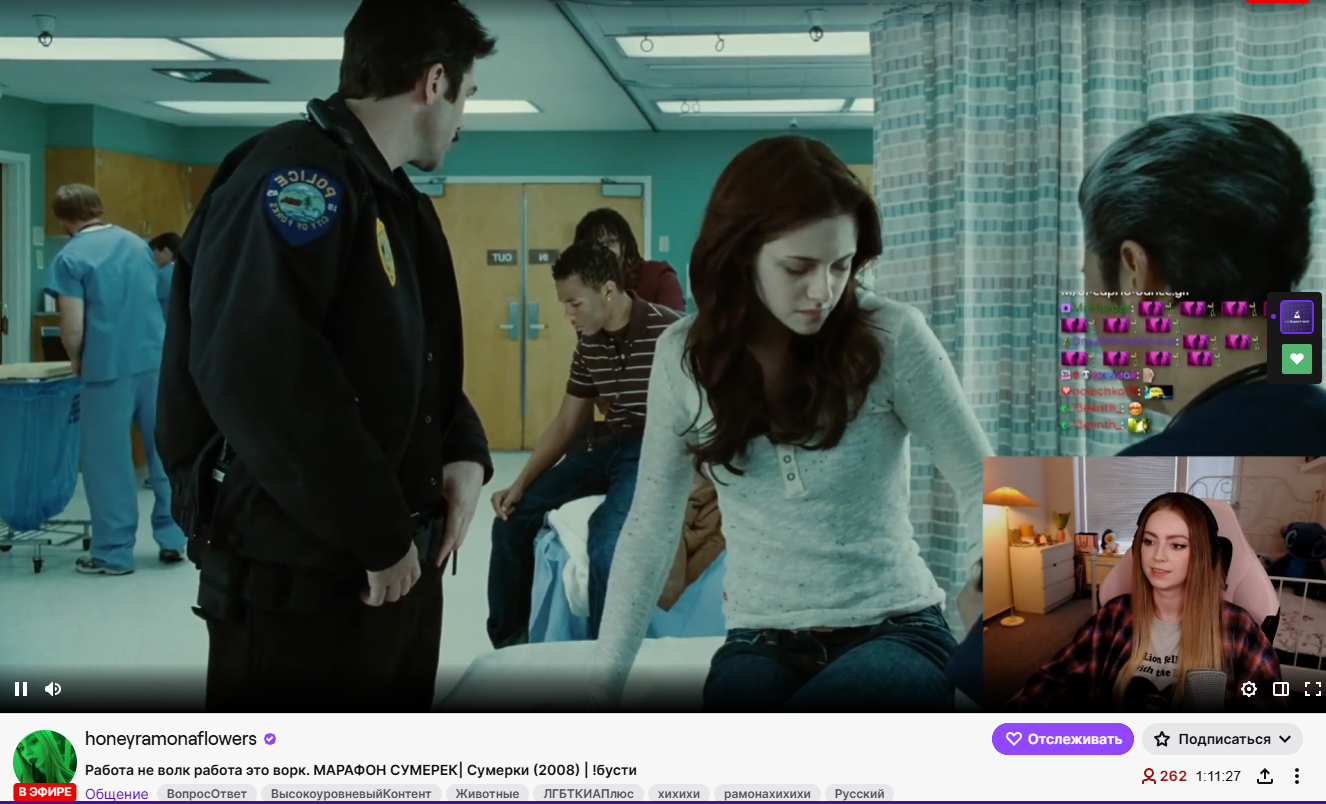This screenshot has height=804, width=1326.
Task: Select the Животные tag
Action: point(487,794)
